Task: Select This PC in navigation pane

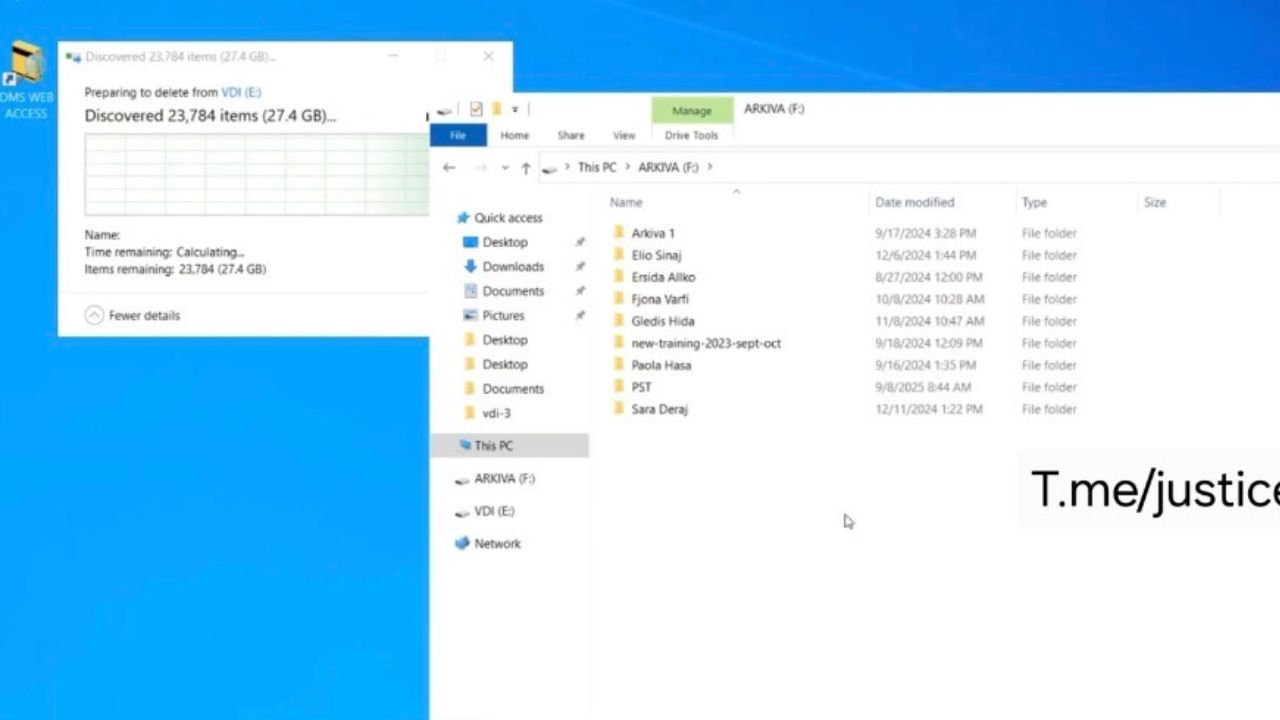Action: [x=493, y=446]
